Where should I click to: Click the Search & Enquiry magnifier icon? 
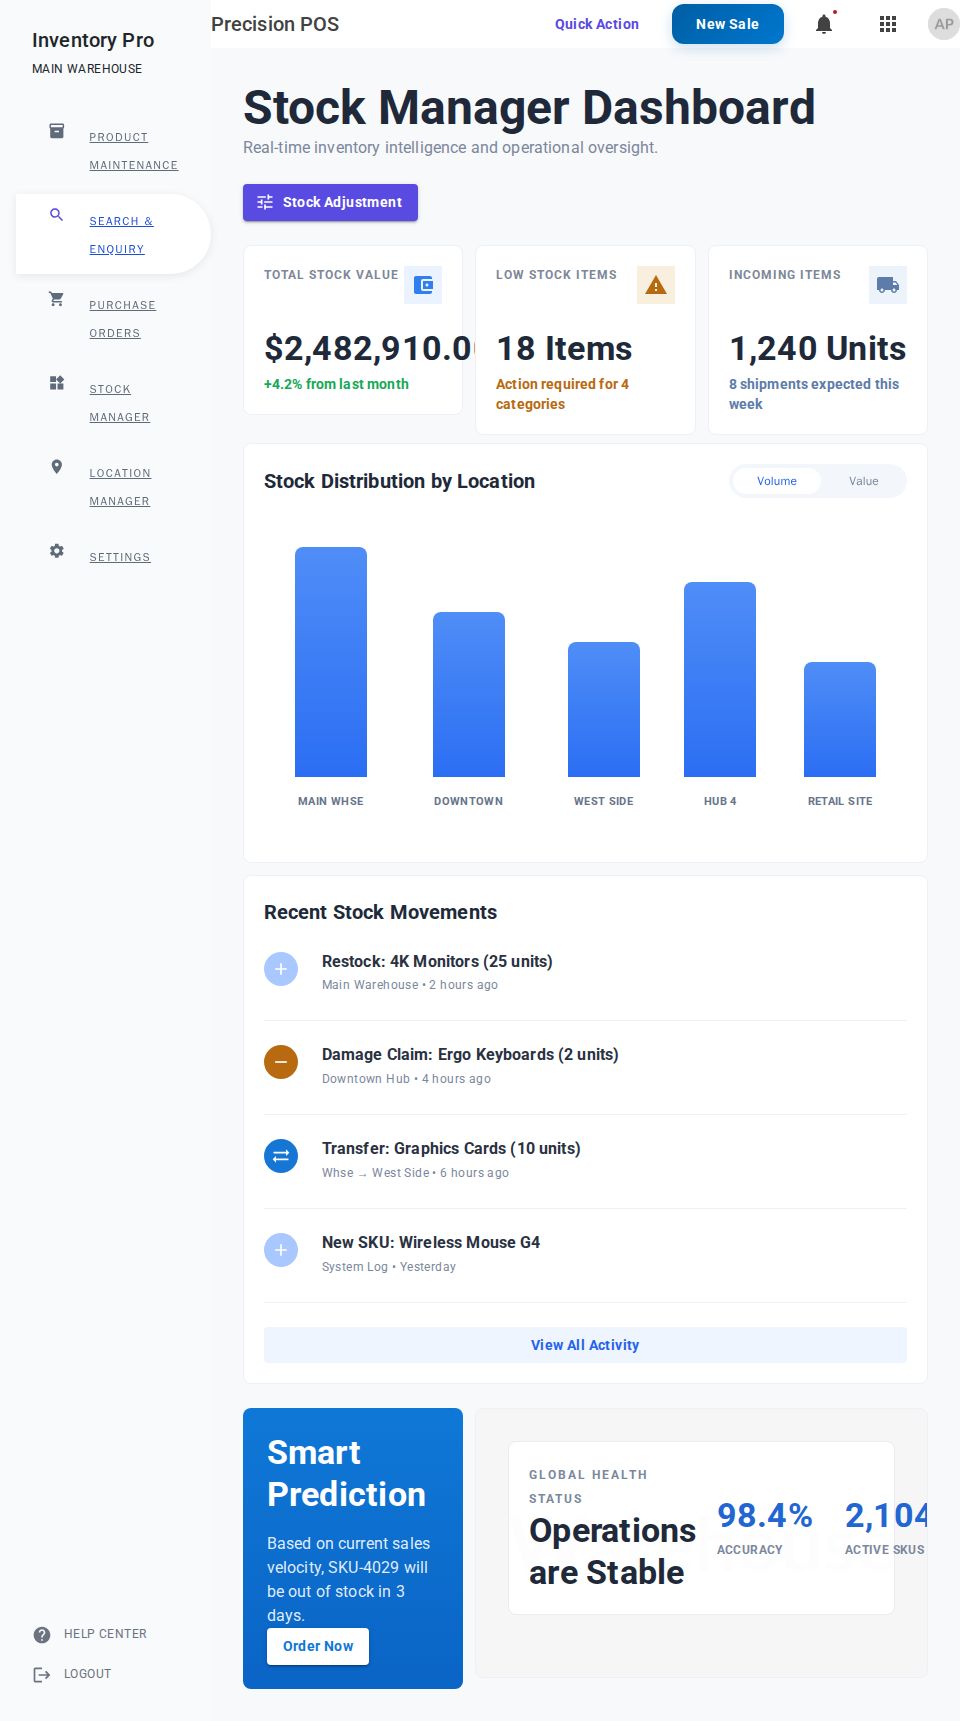[57, 215]
